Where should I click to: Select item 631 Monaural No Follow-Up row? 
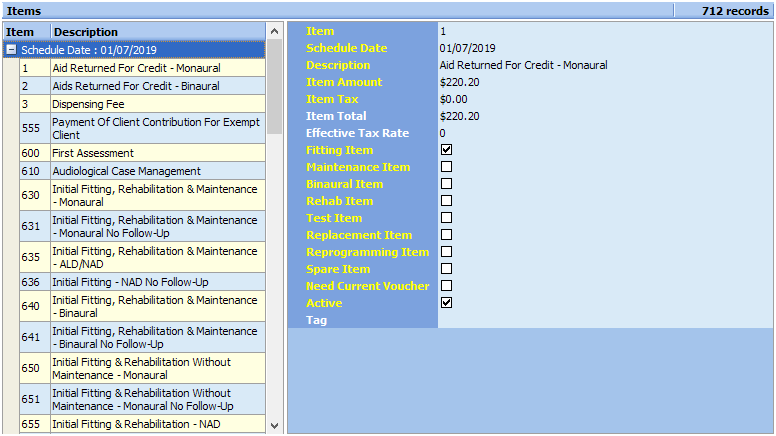click(x=143, y=226)
